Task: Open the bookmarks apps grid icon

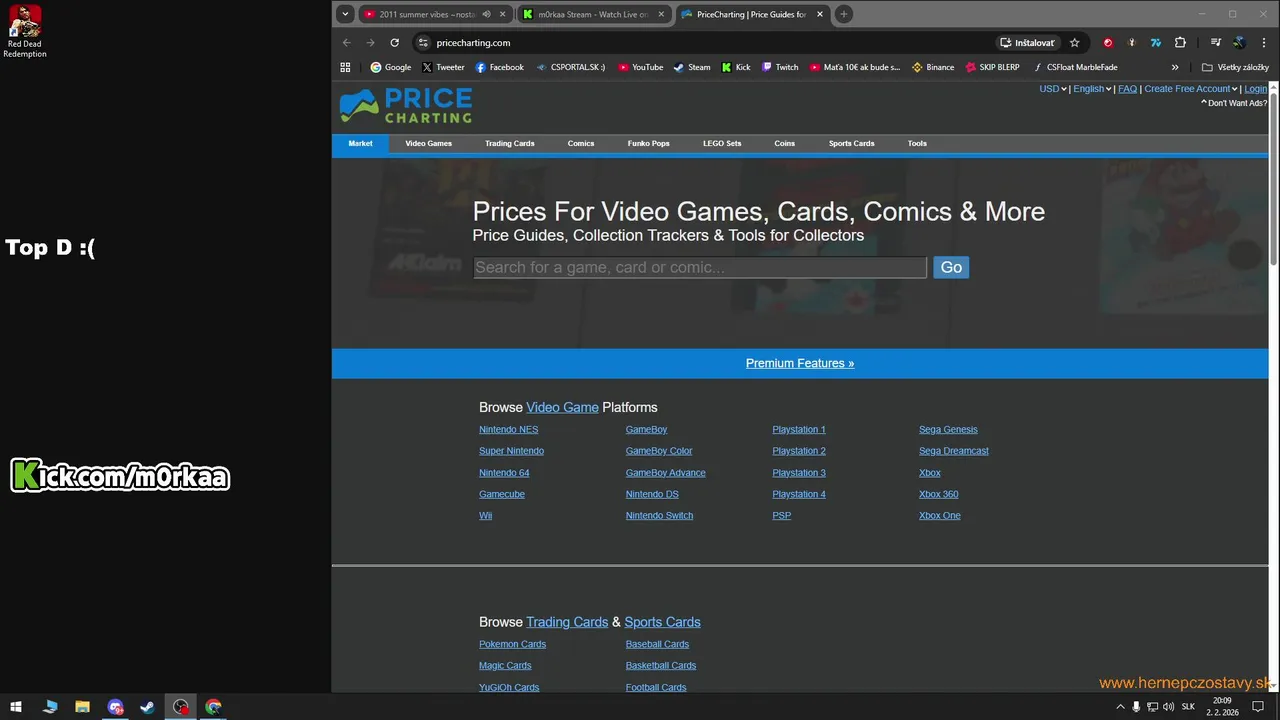Action: tap(345, 67)
